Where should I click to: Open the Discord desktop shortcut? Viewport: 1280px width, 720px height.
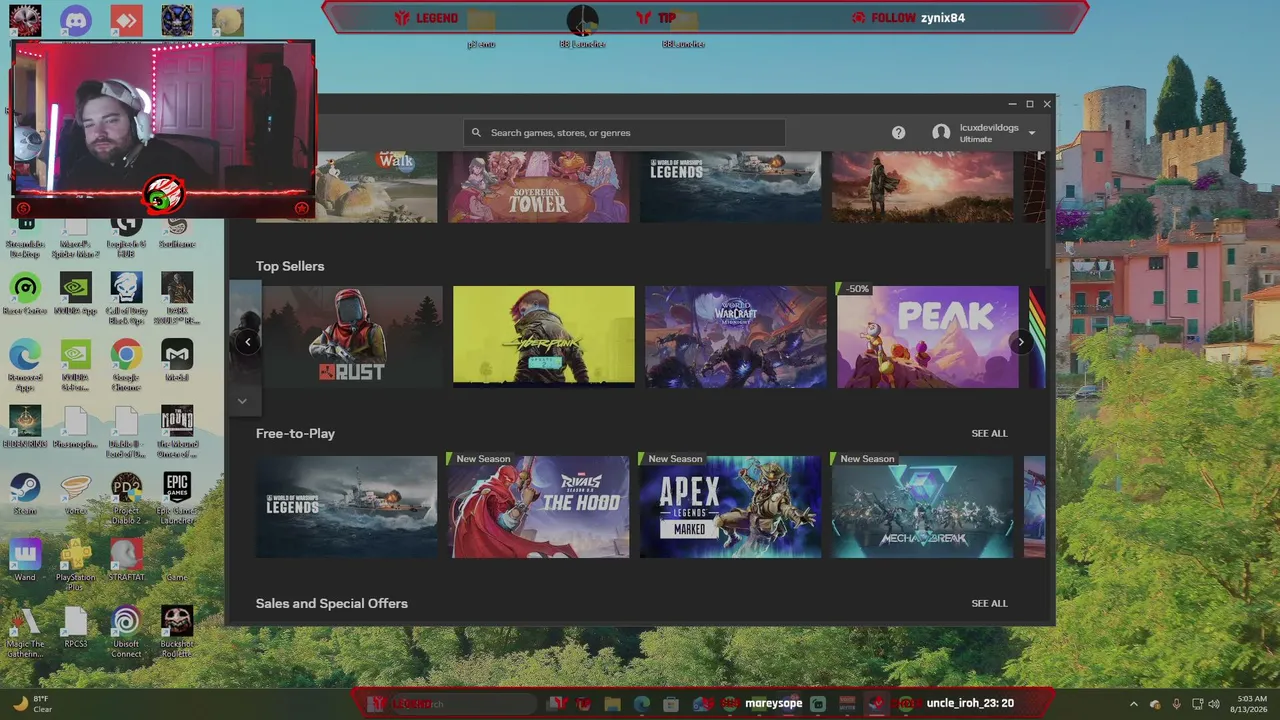(76, 20)
